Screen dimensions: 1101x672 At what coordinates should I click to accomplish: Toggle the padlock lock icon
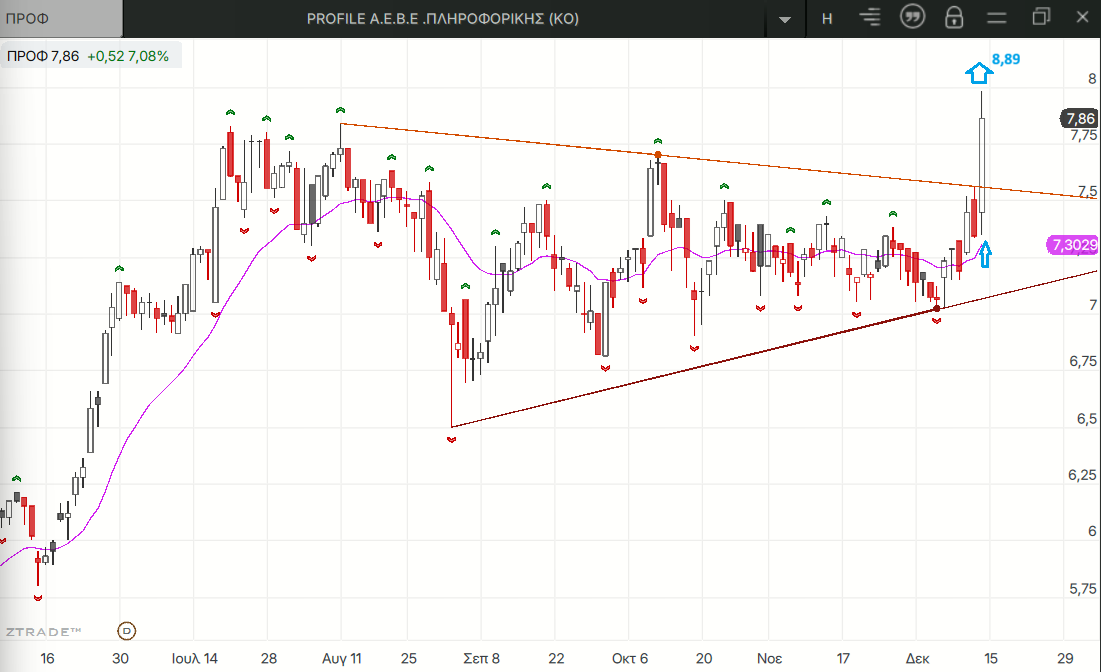point(953,18)
